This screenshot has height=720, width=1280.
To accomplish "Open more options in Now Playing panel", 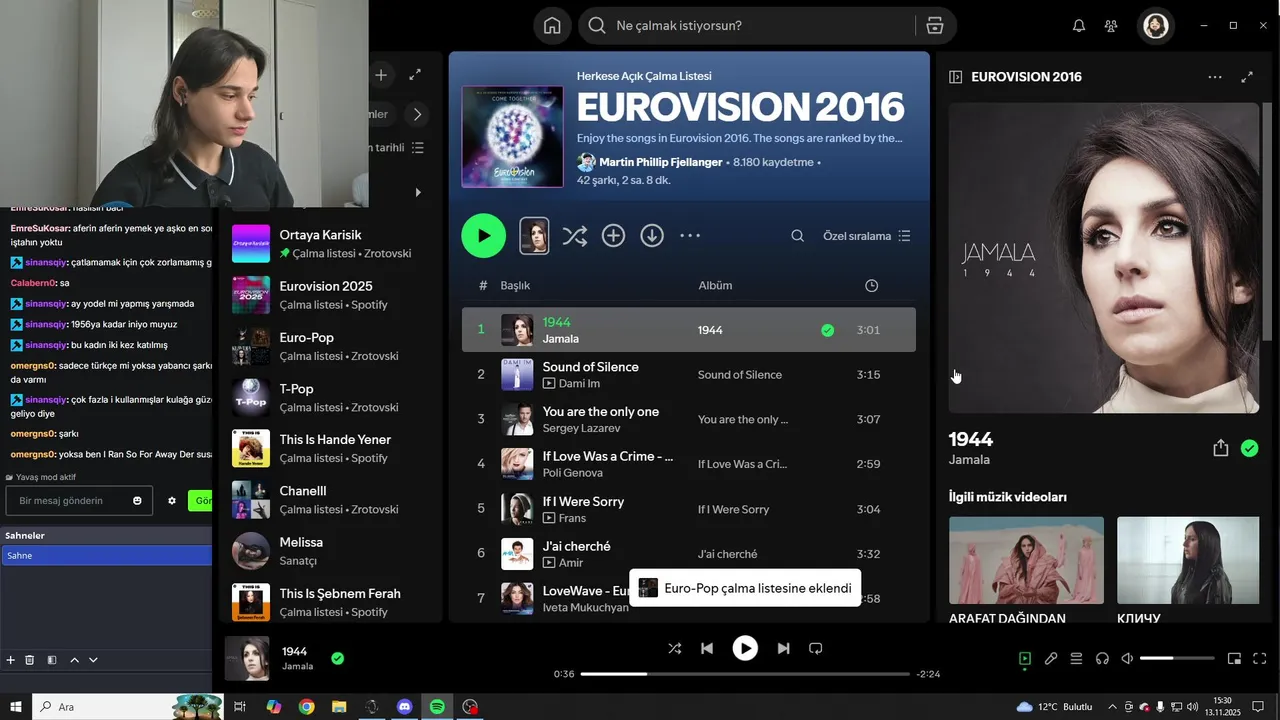I will click(x=1215, y=77).
